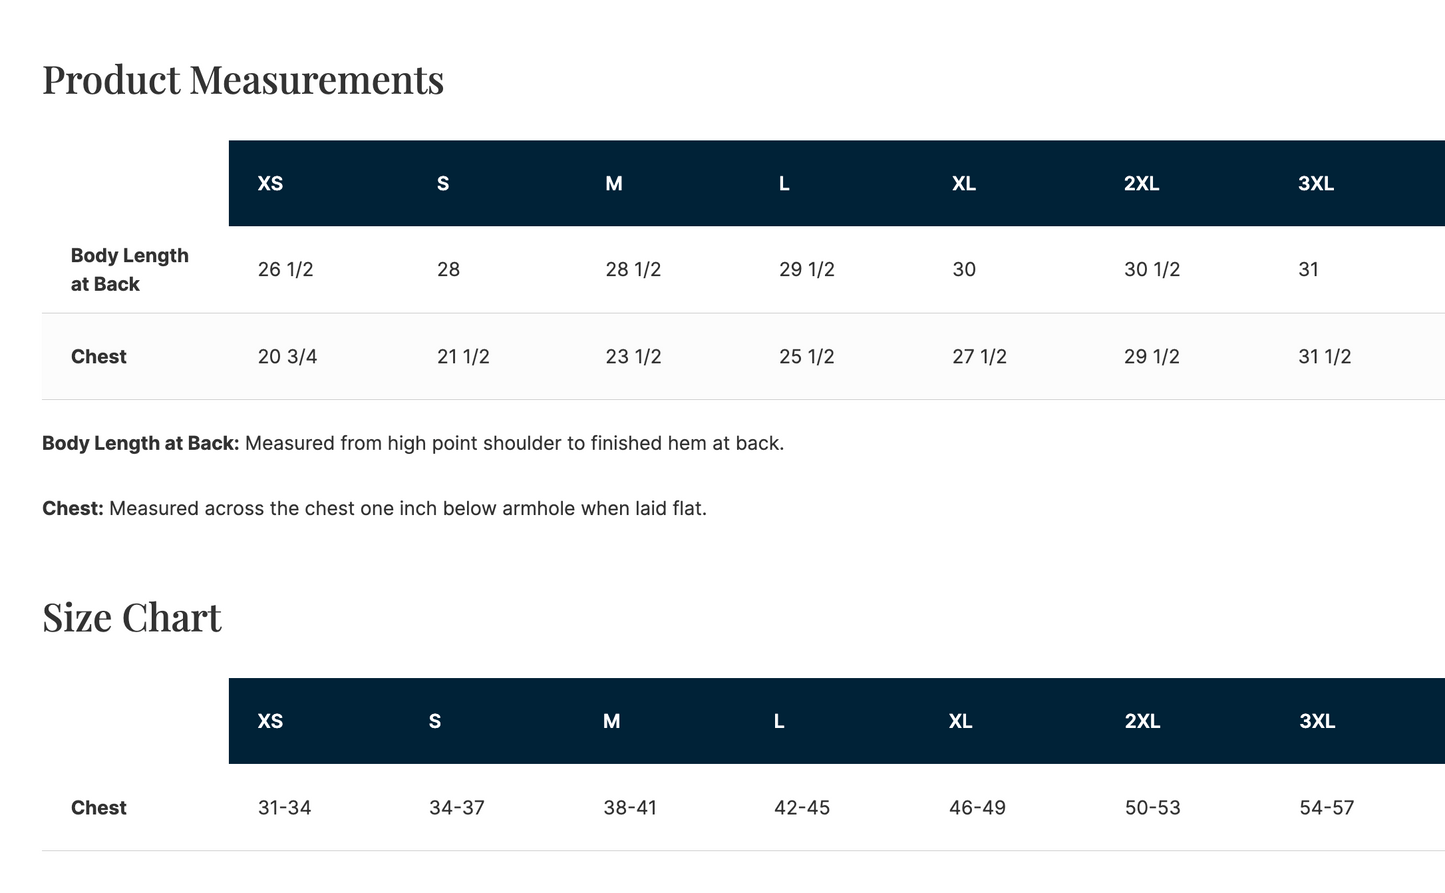This screenshot has width=1445, height=893.
Task: Click the XS header in Product Measurements table
Action: 270,183
